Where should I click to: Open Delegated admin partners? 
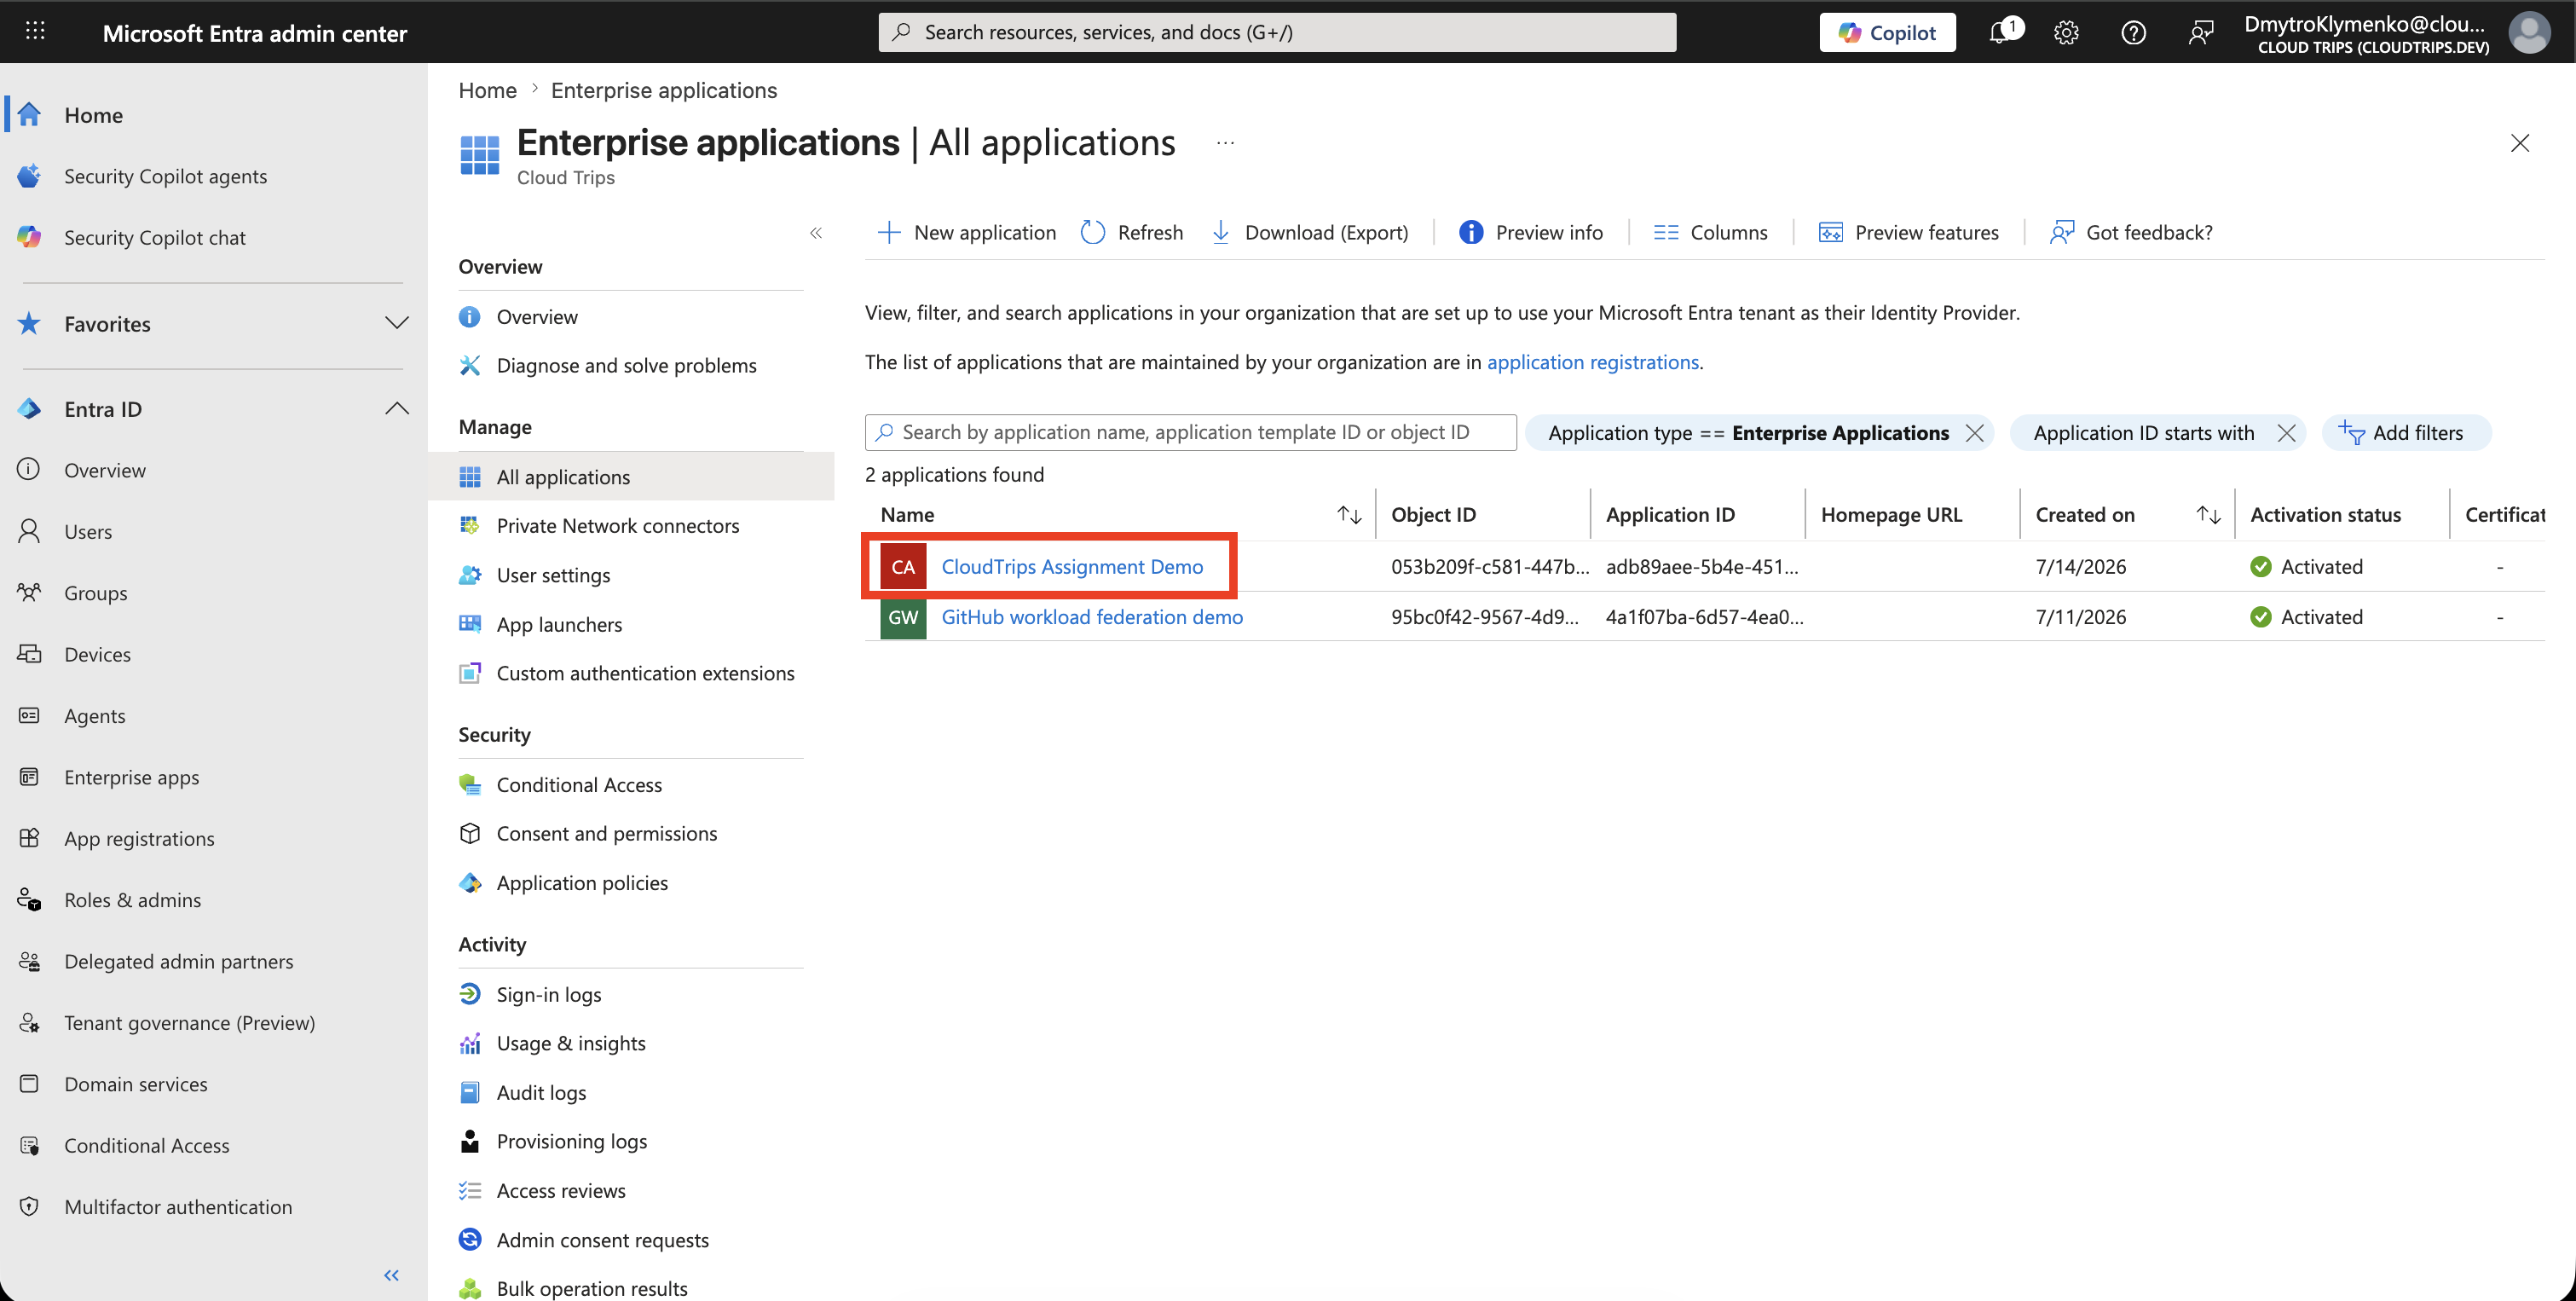178,961
